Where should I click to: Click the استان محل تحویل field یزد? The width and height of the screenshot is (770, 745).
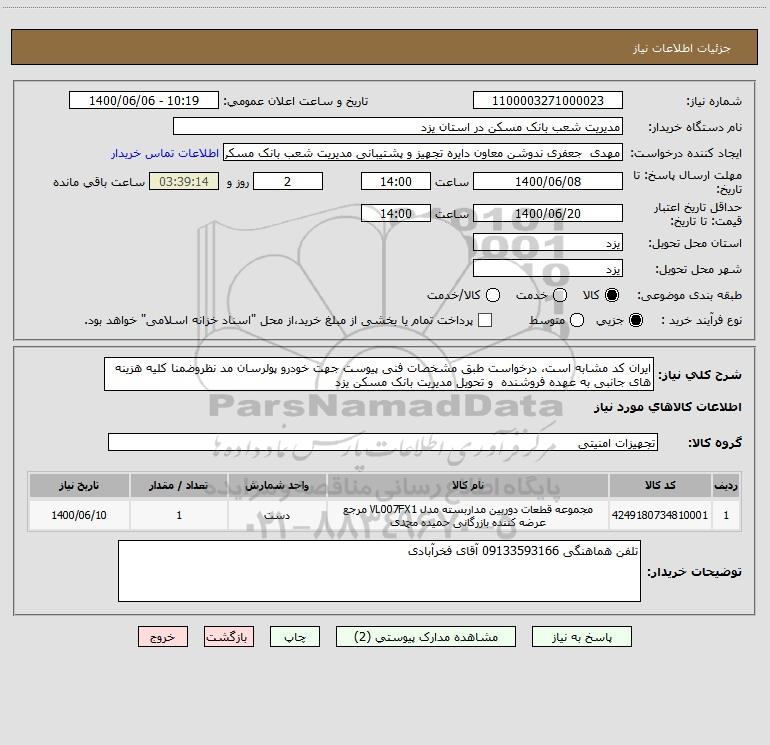pos(548,243)
